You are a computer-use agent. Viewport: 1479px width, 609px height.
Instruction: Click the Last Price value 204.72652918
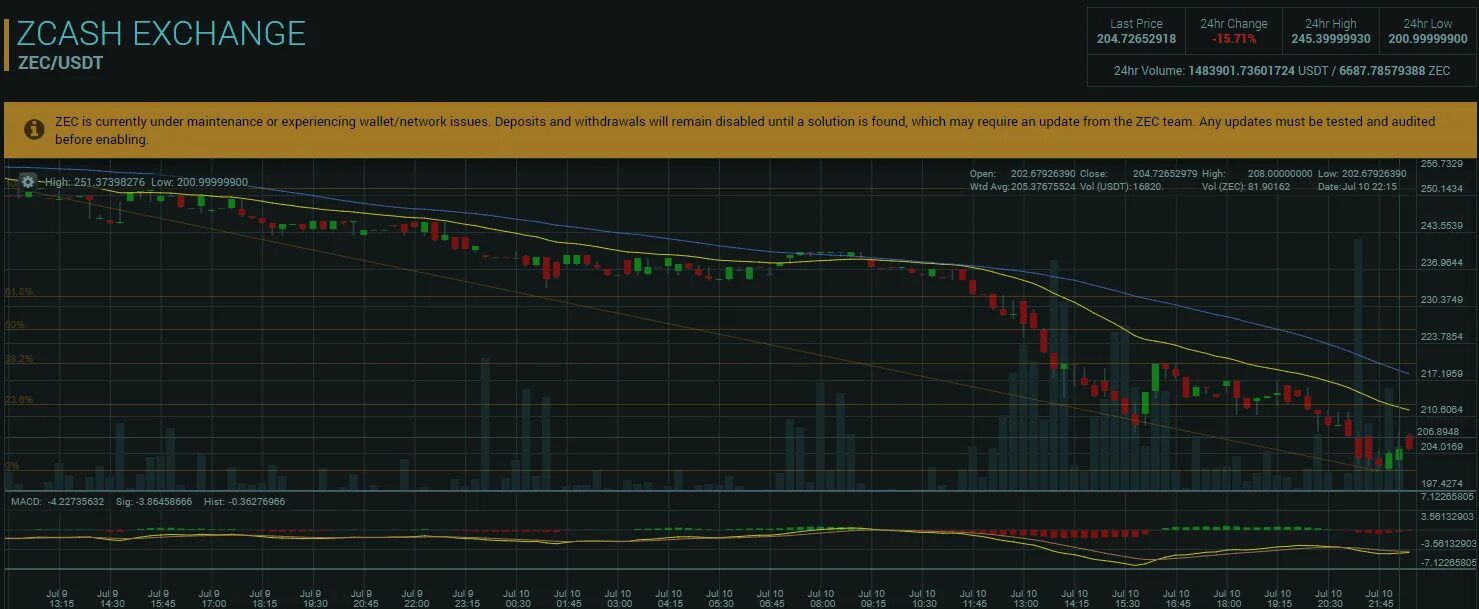(x=1136, y=39)
